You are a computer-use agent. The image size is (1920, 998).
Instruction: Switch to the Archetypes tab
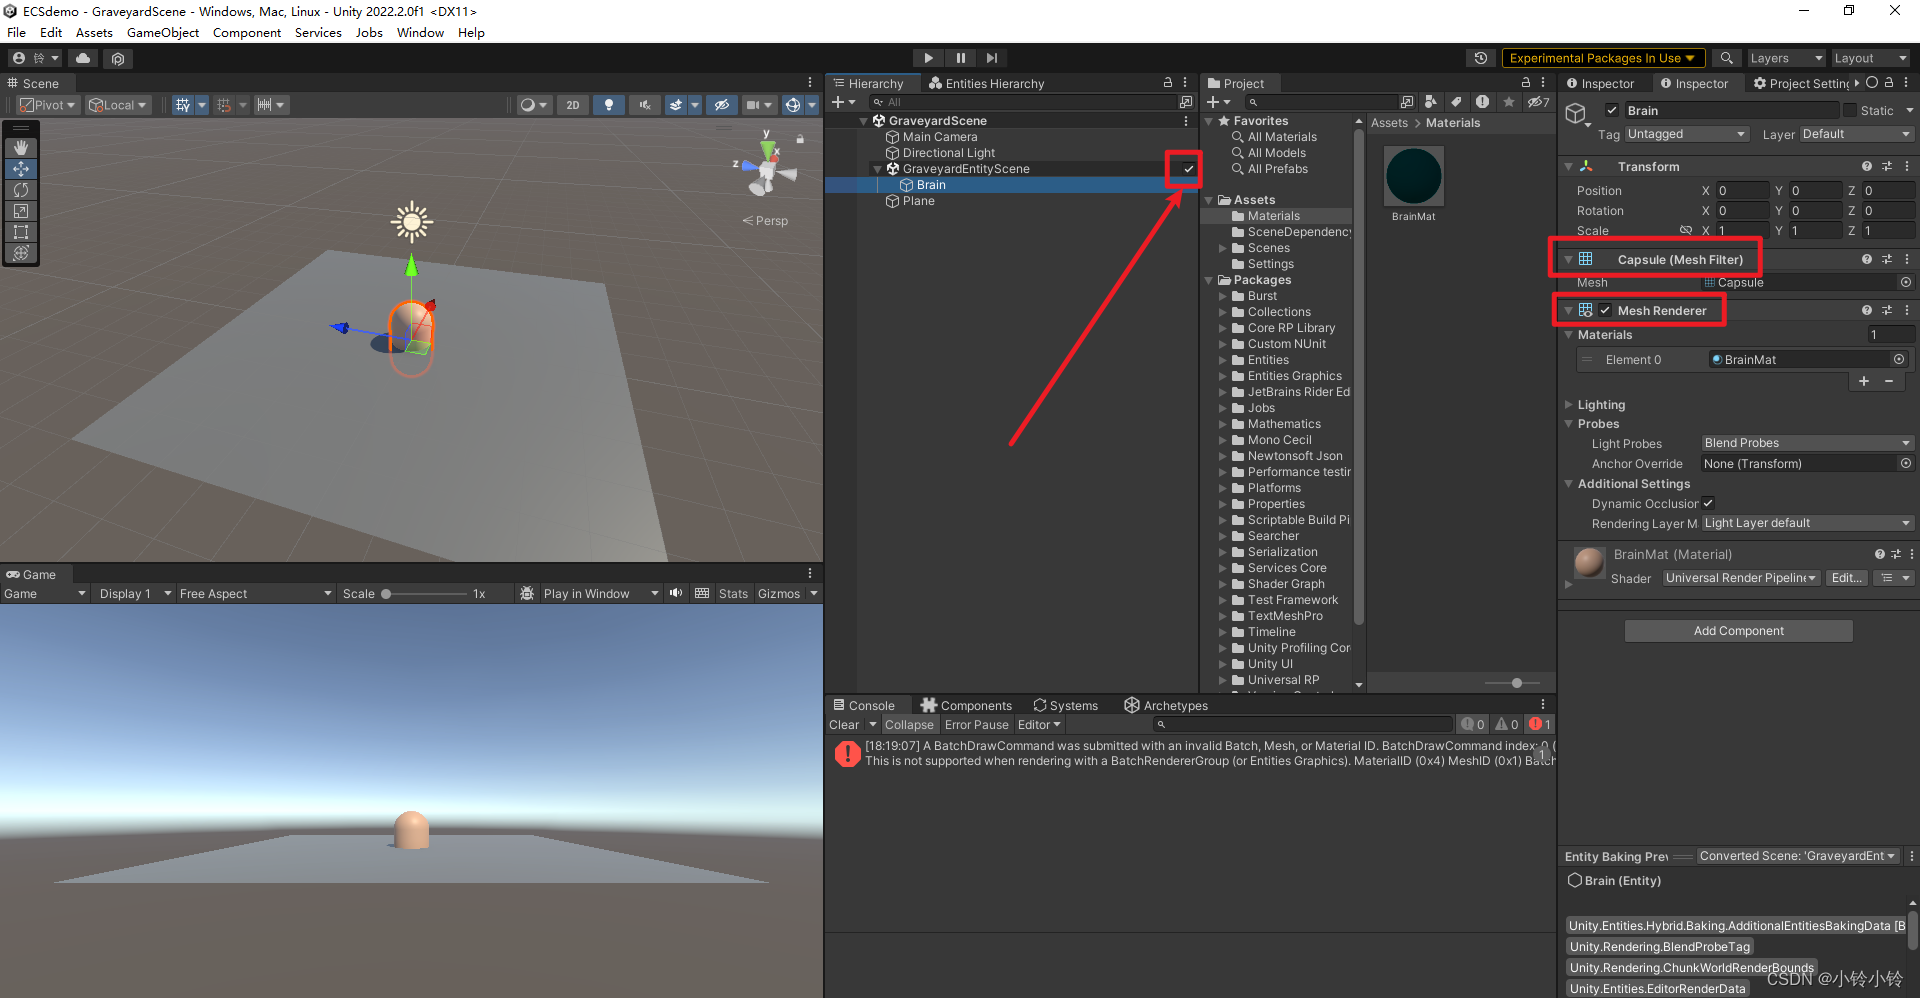tap(1166, 706)
